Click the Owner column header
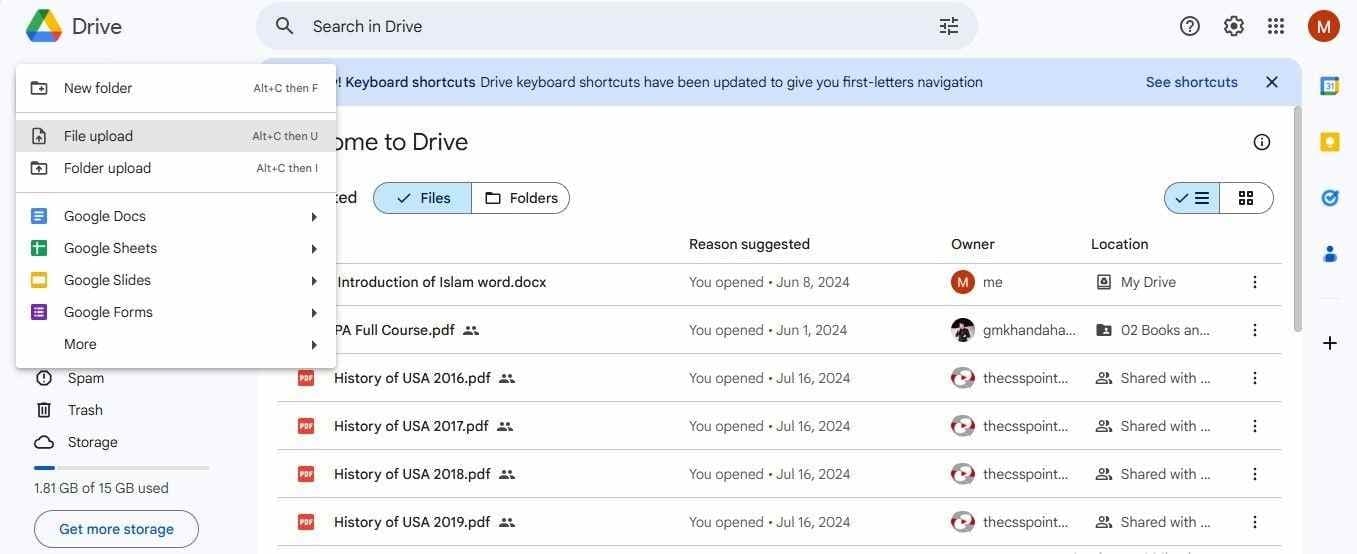Viewport: 1357px width, 554px height. (x=972, y=244)
